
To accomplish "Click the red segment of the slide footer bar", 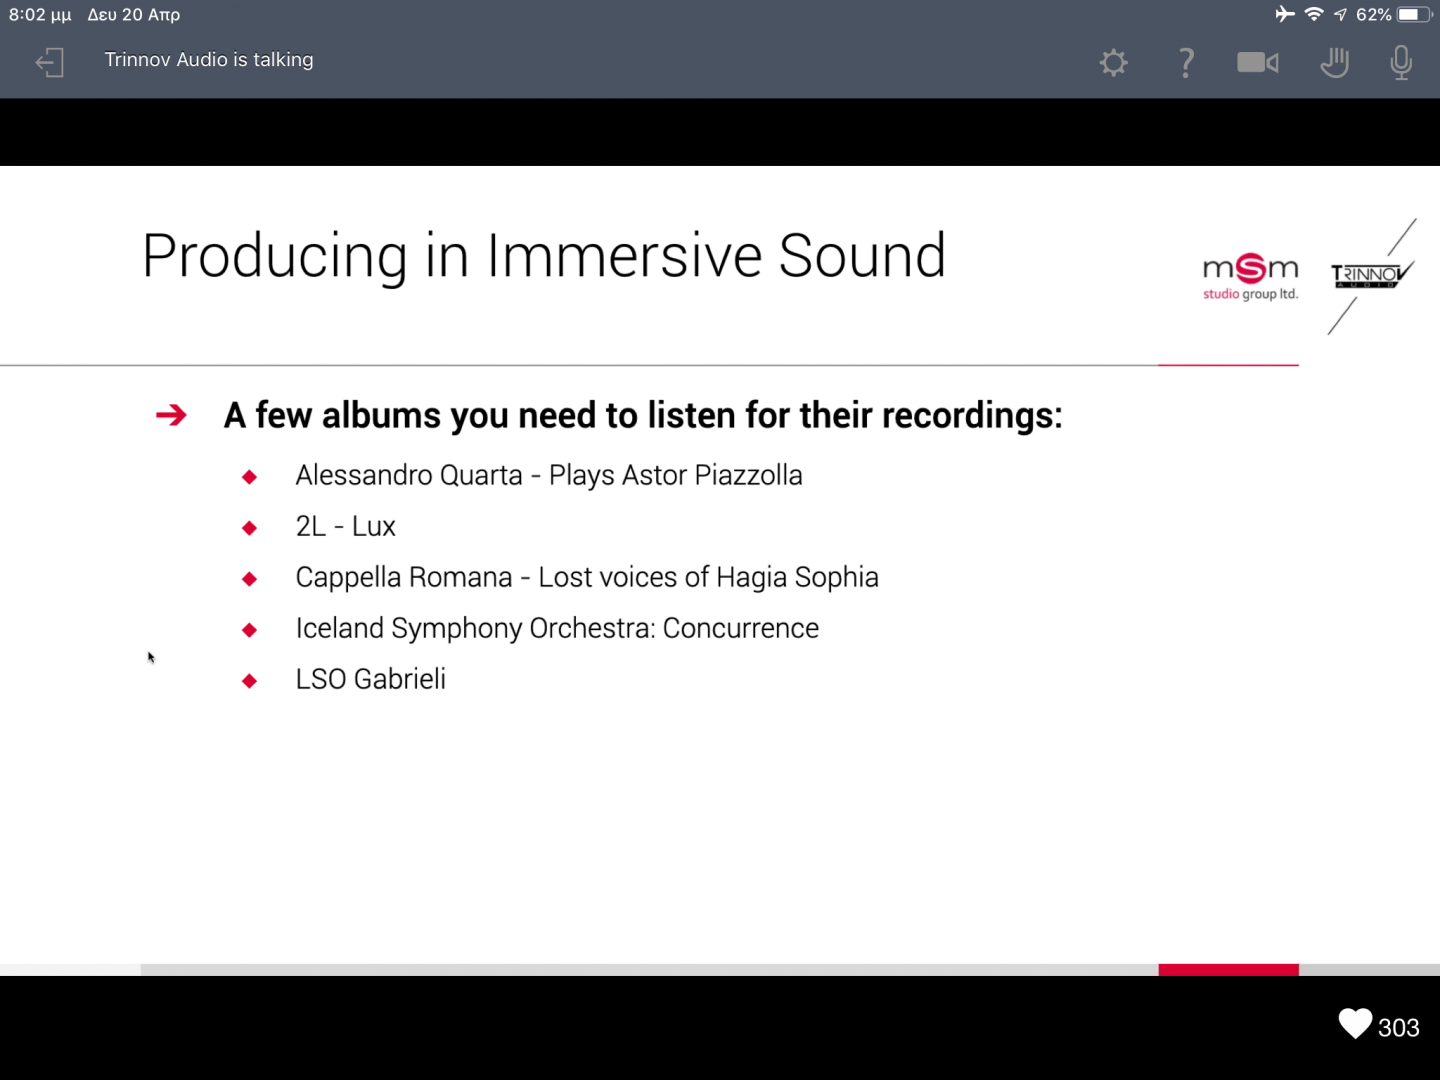I will coord(1228,969).
